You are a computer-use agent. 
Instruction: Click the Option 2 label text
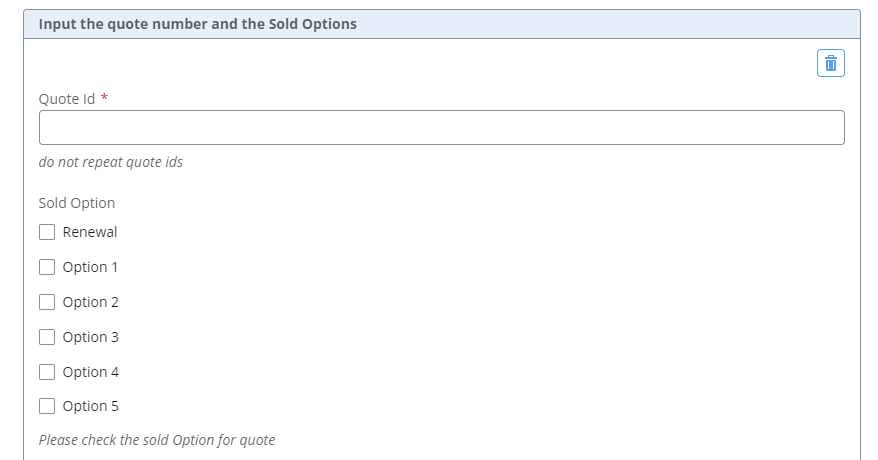[x=91, y=302]
